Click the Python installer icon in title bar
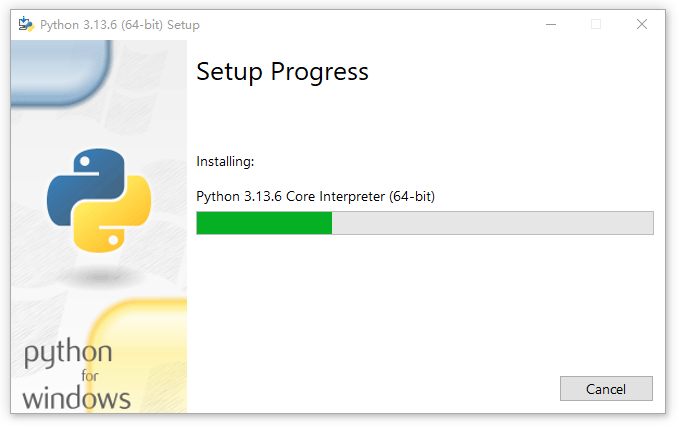 tap(26, 24)
